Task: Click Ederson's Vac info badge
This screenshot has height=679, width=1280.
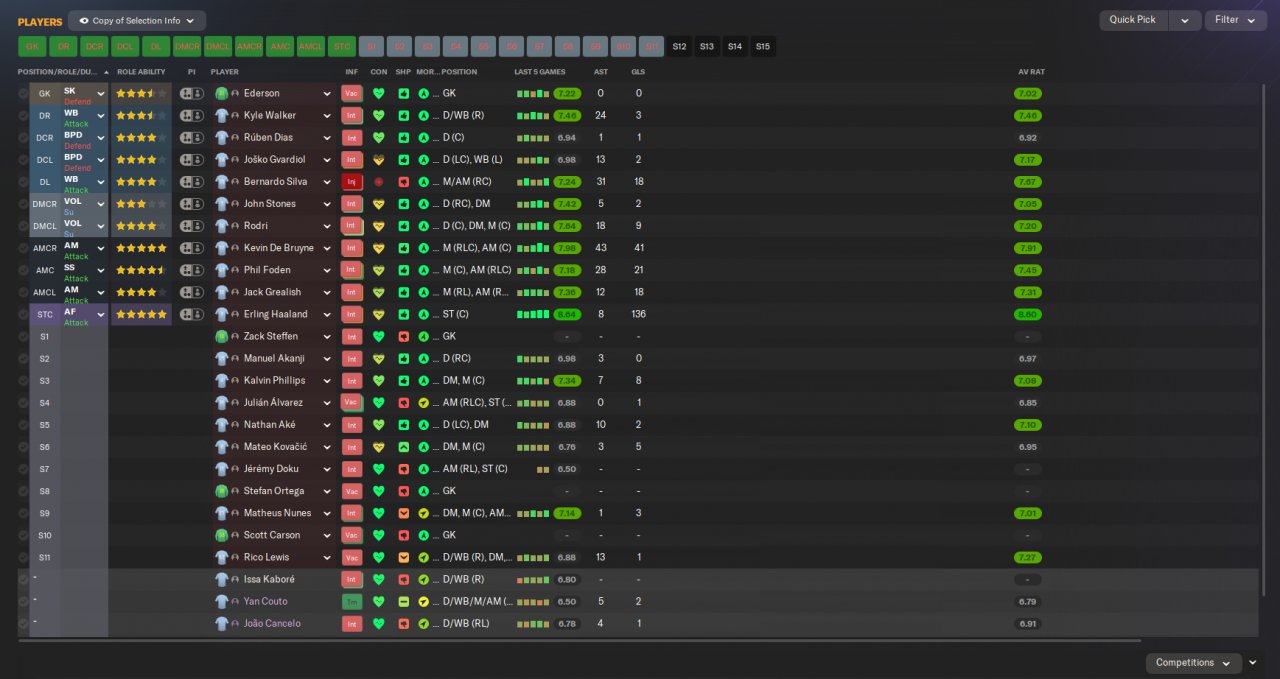Action: tap(351, 93)
